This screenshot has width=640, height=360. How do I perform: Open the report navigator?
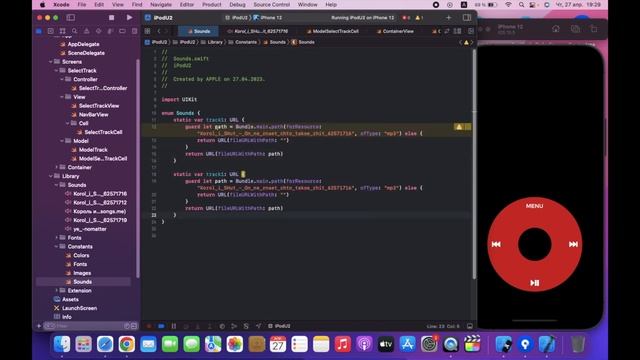click(134, 31)
